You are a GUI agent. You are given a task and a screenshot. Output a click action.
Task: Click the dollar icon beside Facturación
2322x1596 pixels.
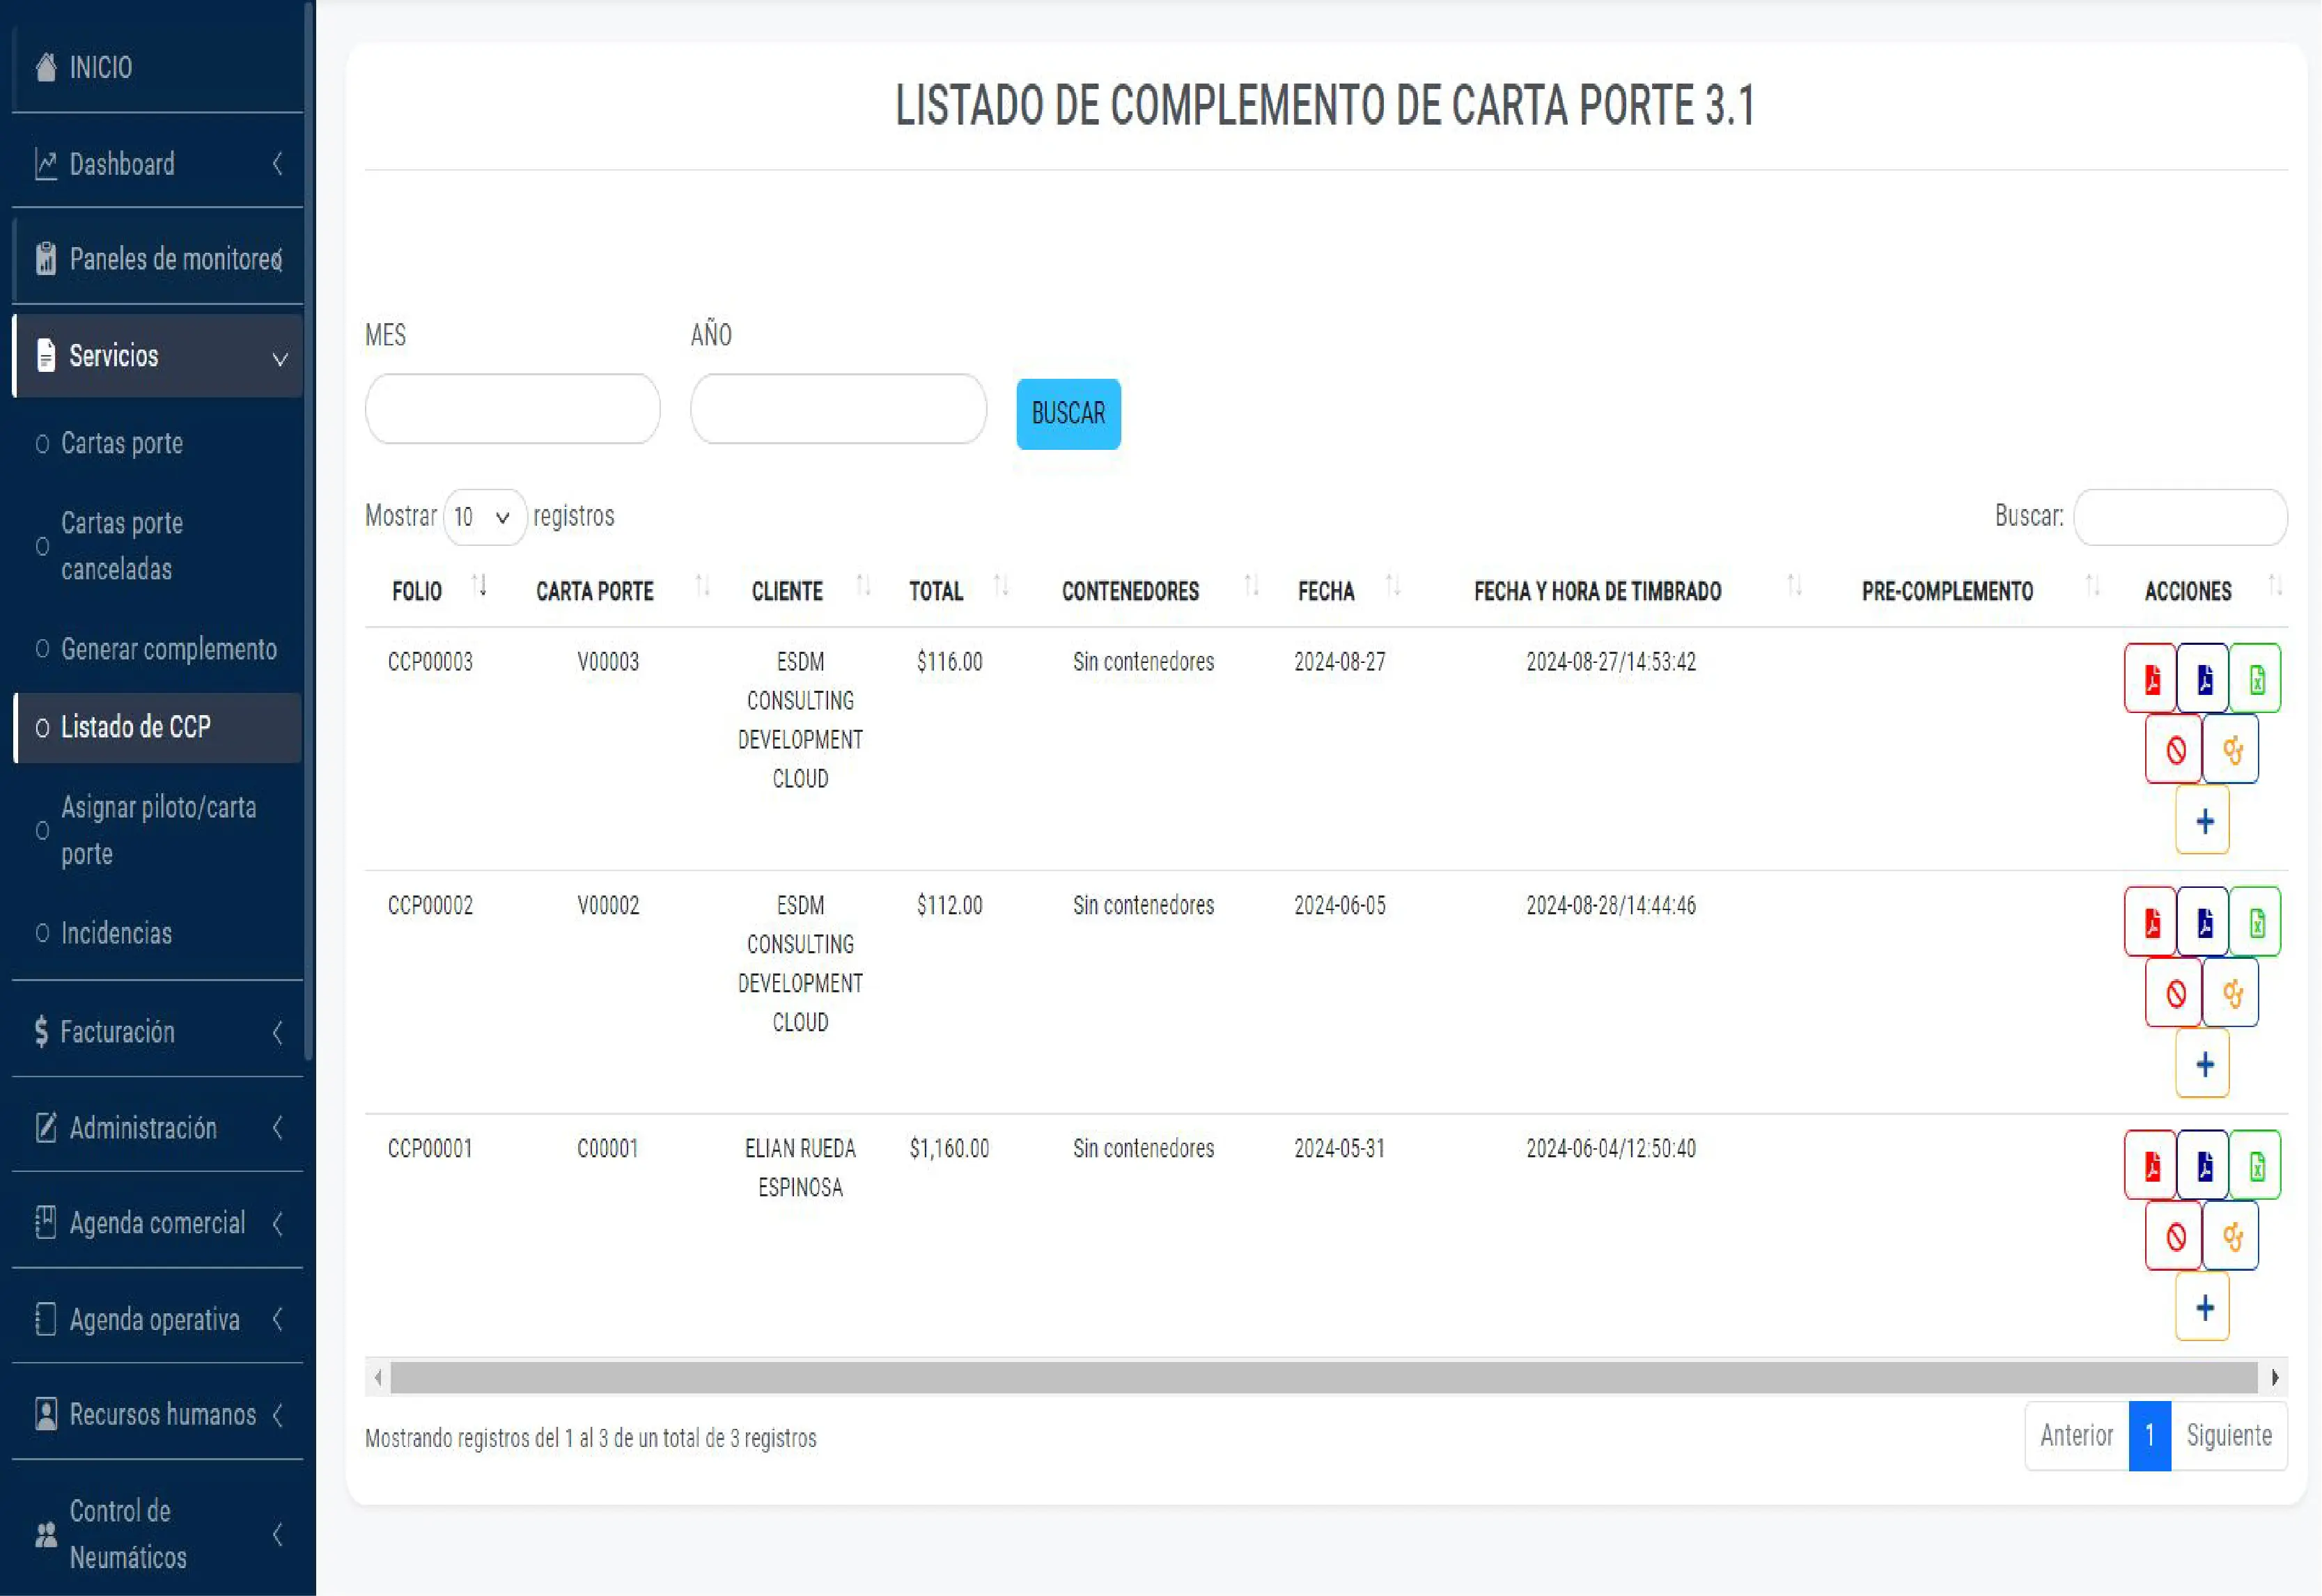[x=41, y=1031]
